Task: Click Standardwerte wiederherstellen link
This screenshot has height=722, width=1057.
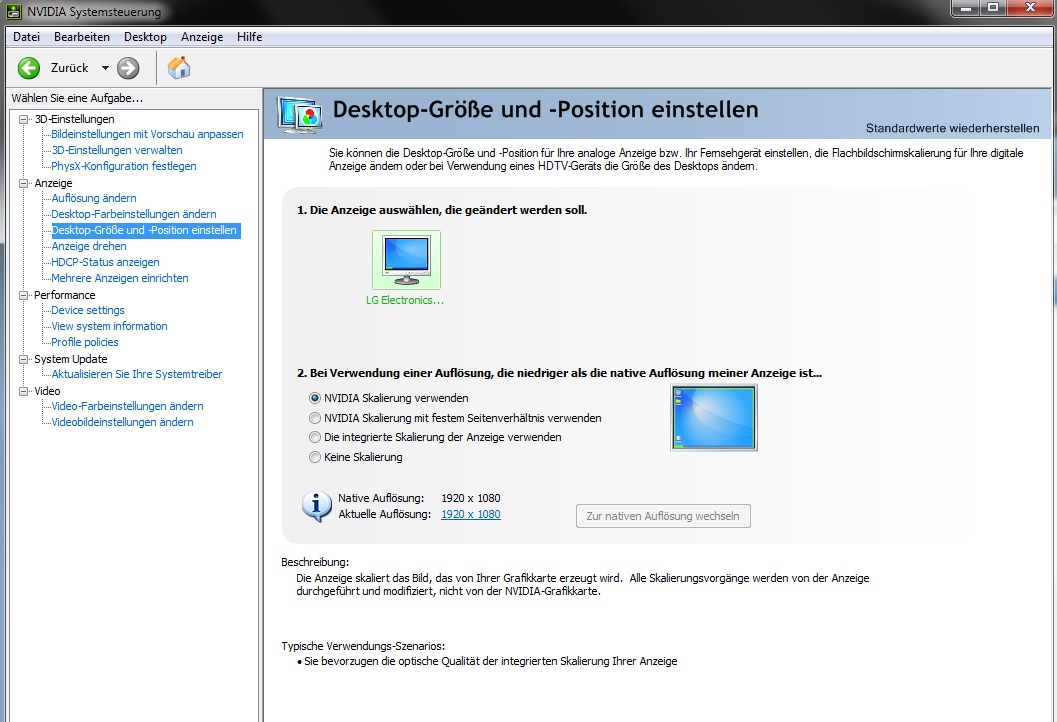Action: [952, 128]
